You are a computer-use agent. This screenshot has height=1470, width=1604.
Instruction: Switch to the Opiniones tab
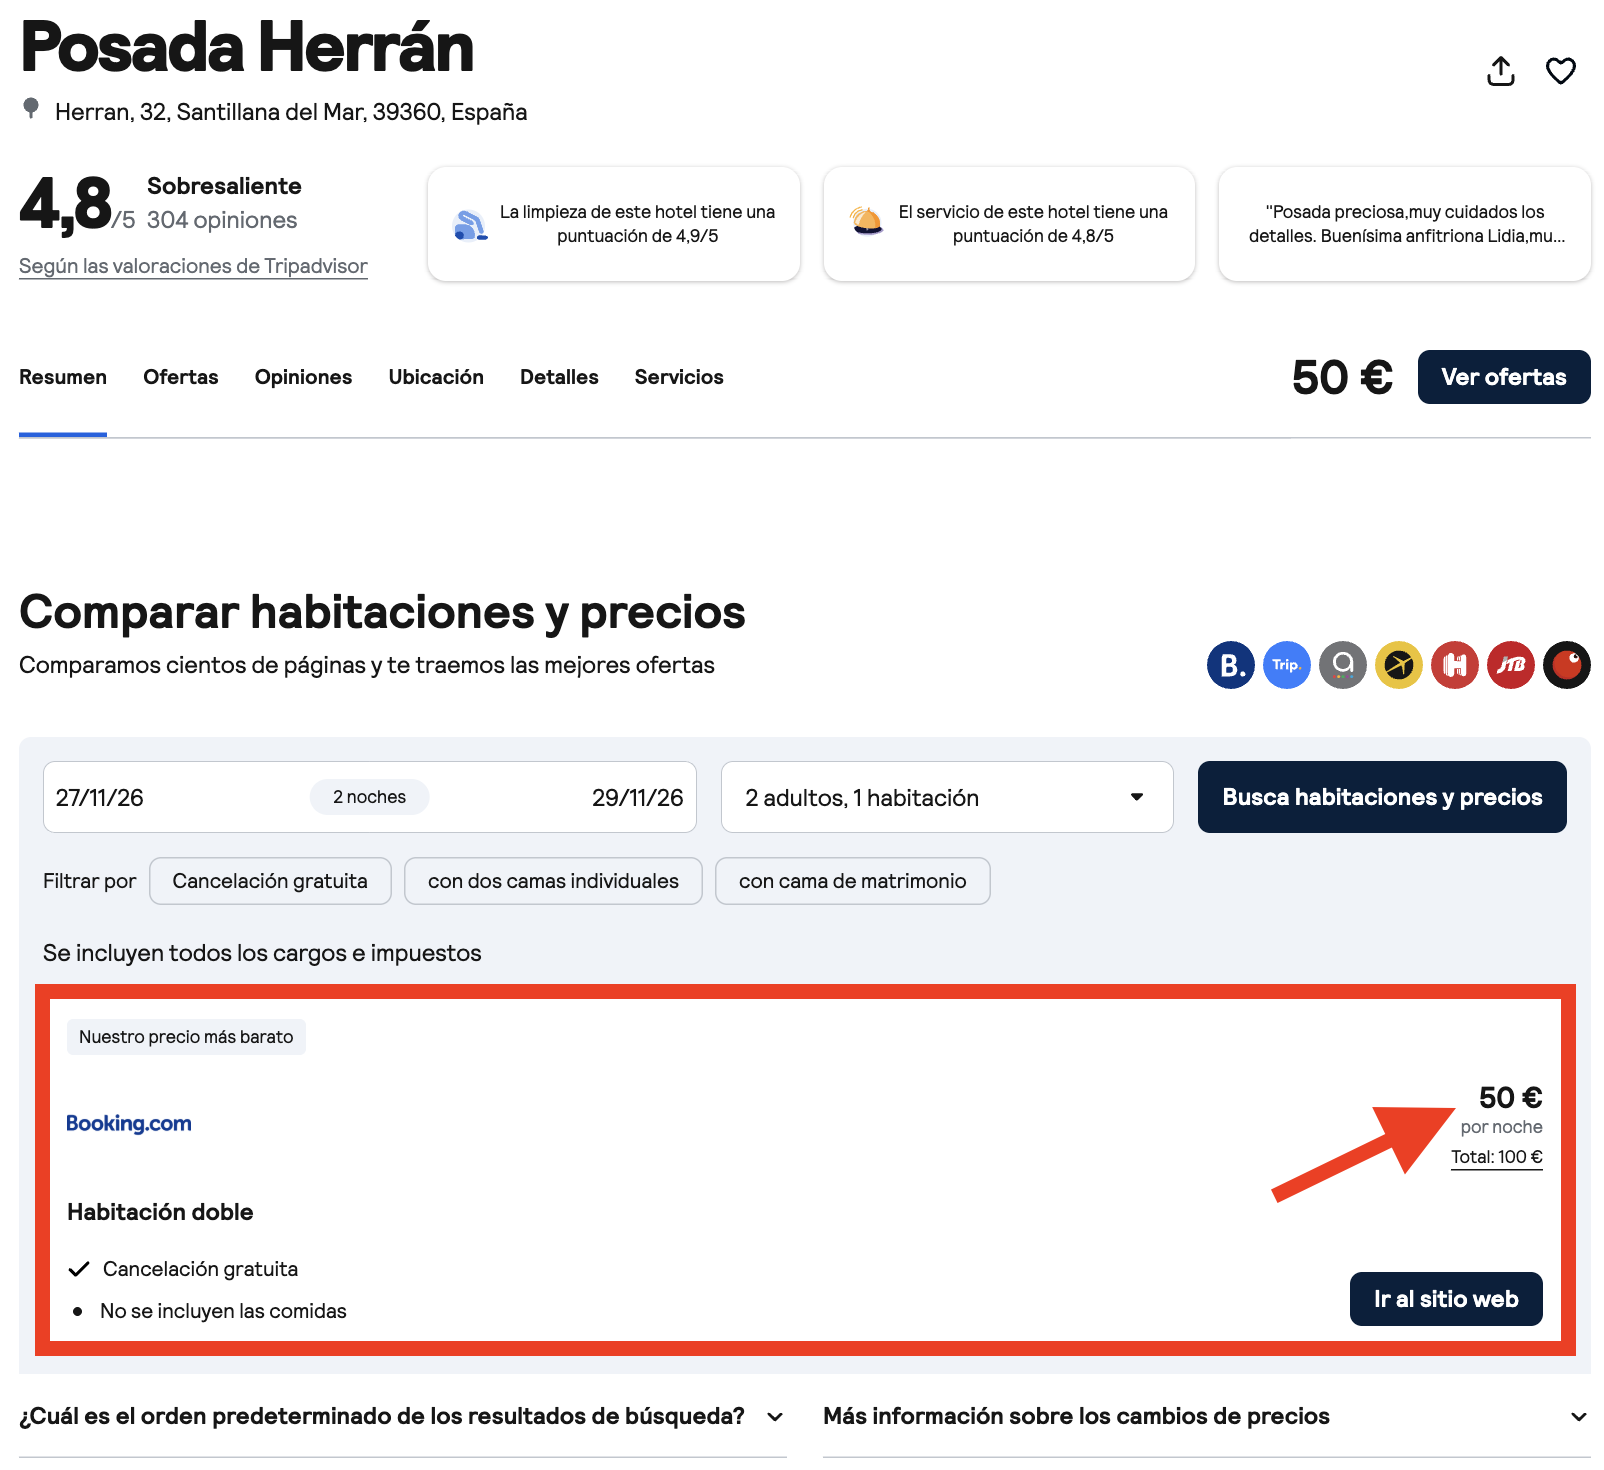point(303,377)
